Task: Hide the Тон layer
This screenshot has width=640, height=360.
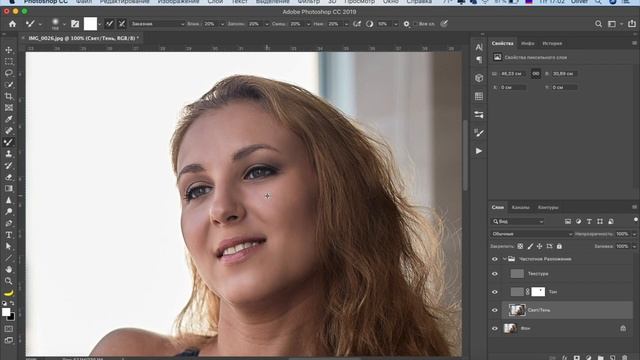Action: pos(495,292)
